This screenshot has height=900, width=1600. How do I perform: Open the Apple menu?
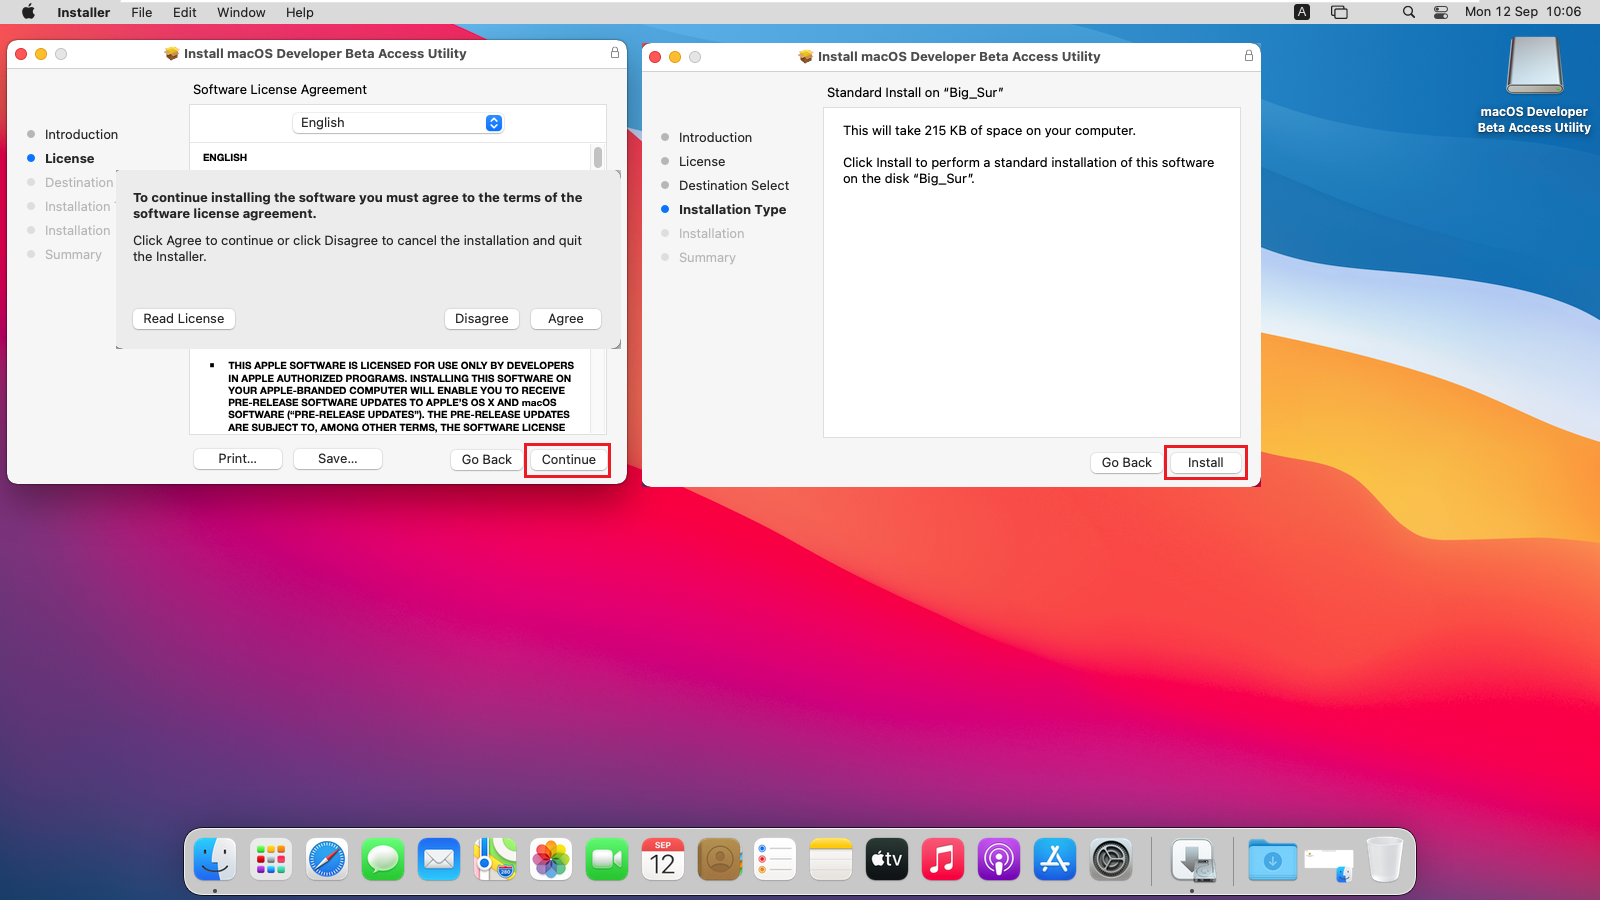28,12
